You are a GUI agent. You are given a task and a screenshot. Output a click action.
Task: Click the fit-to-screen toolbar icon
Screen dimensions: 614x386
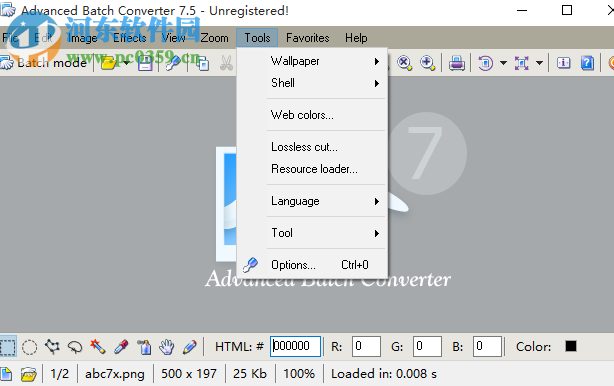(x=522, y=63)
